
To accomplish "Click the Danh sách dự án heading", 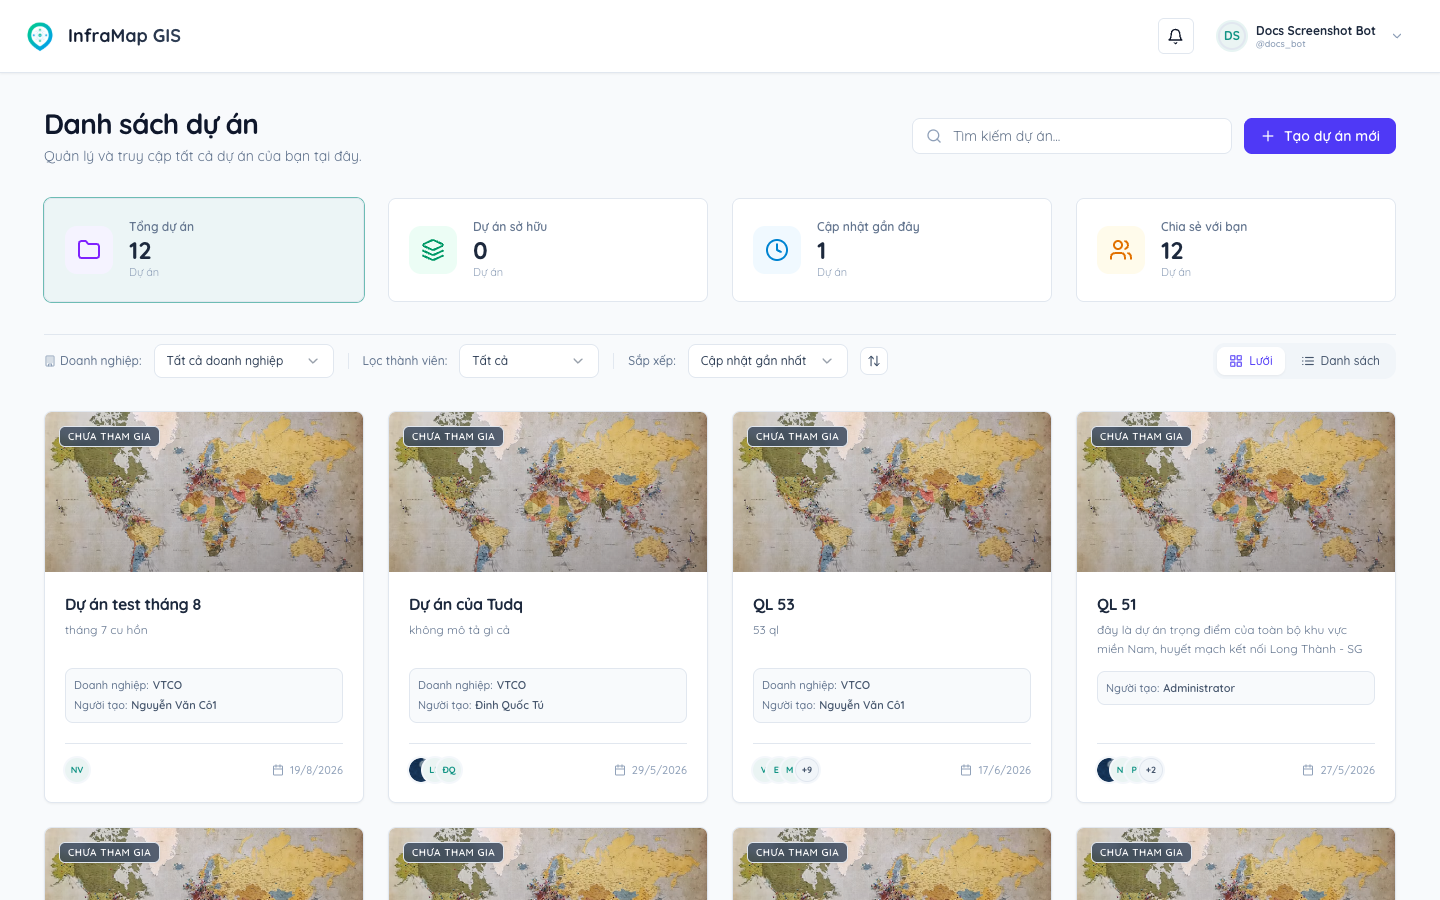I will pos(151,124).
